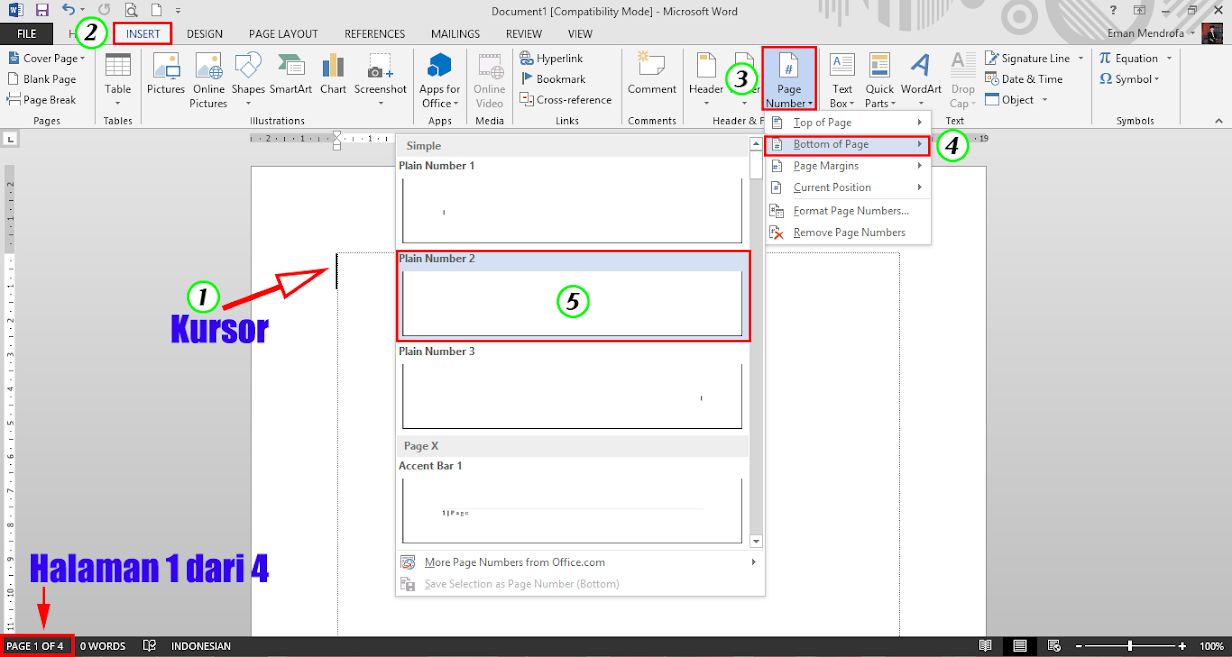Viewport: 1232px width, 657px height.
Task: Click the Save icon in quick access toolbar
Action: pos(42,10)
